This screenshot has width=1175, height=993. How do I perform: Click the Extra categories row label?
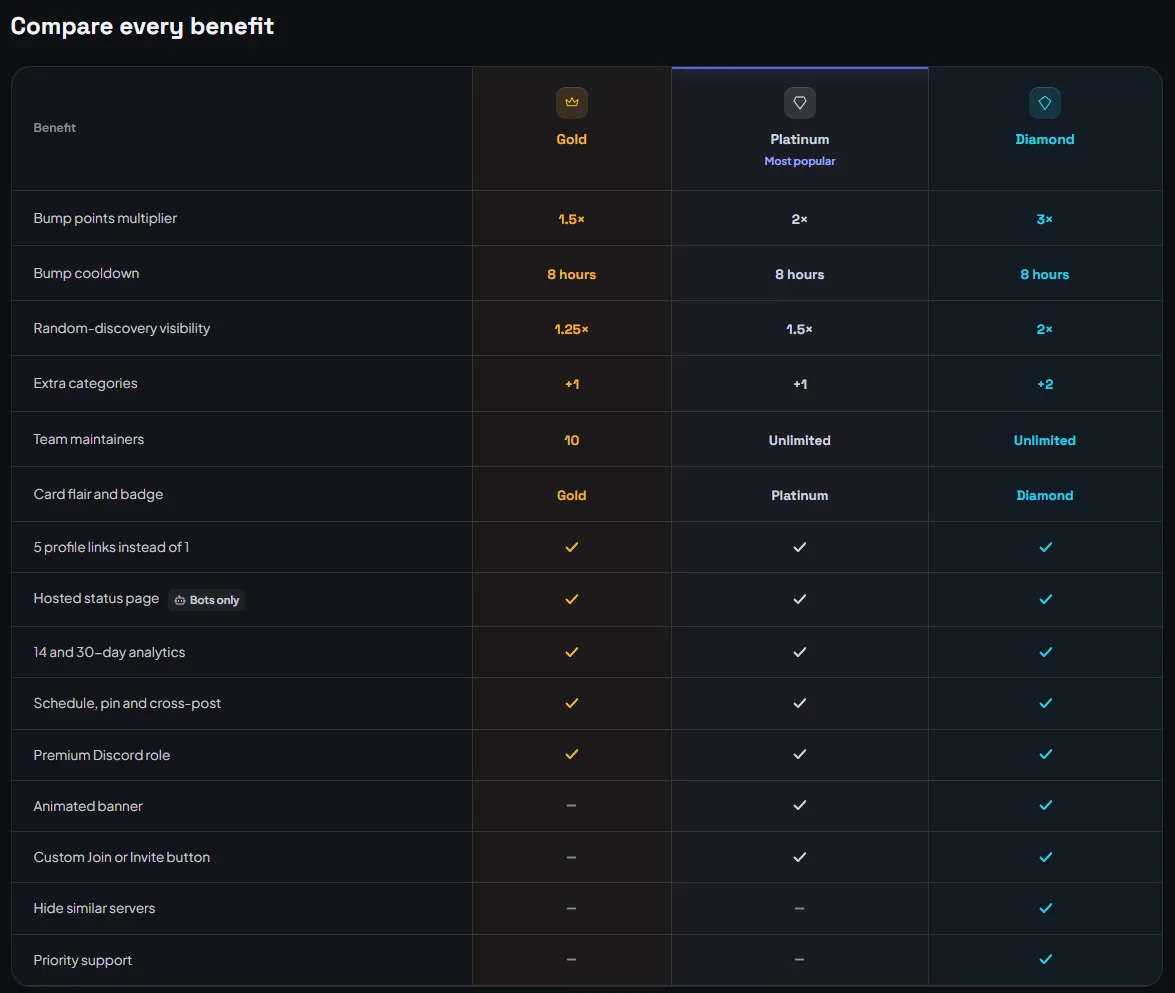[85, 383]
